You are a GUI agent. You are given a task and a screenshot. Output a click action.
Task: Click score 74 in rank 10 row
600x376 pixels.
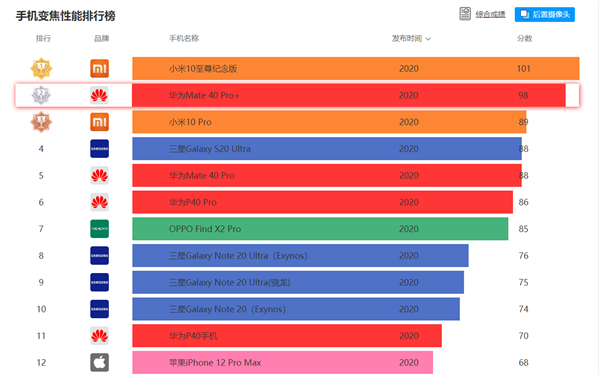523,309
